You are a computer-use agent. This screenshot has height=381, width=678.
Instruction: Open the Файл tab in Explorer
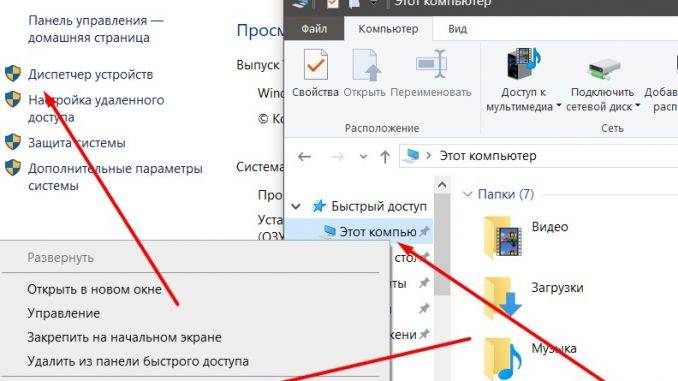coord(314,29)
